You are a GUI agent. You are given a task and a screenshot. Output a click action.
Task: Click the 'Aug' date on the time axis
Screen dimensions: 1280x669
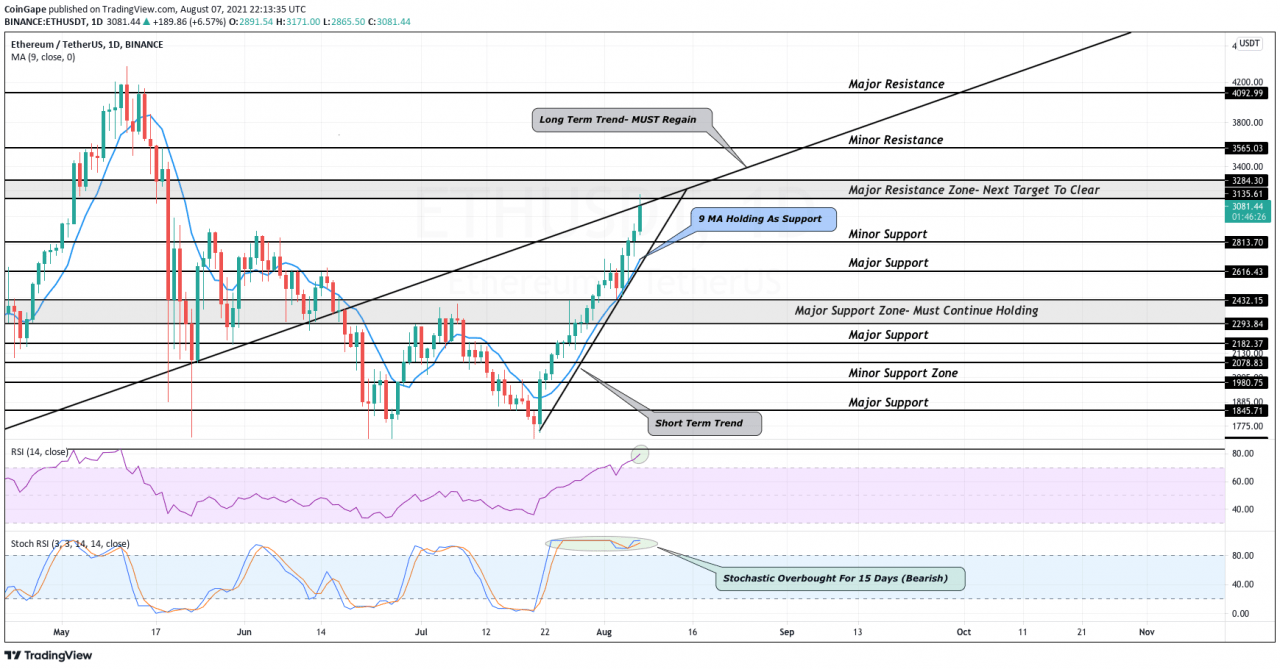[603, 633]
